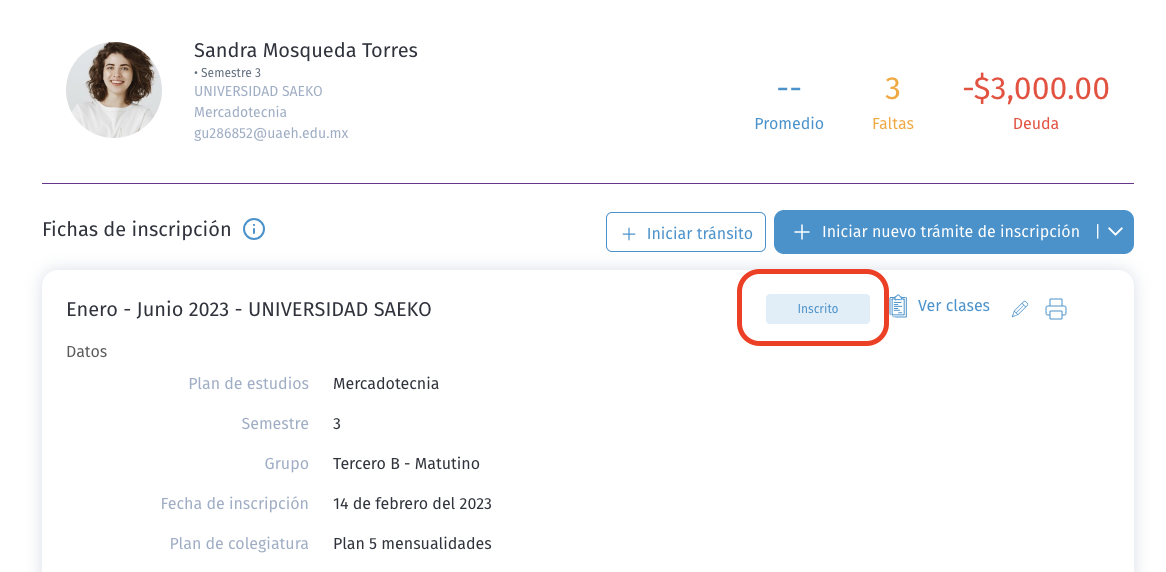Viewport: 1166px width, 572px height.
Task: Click the printer icon on enrollment card
Action: [x=1056, y=309]
